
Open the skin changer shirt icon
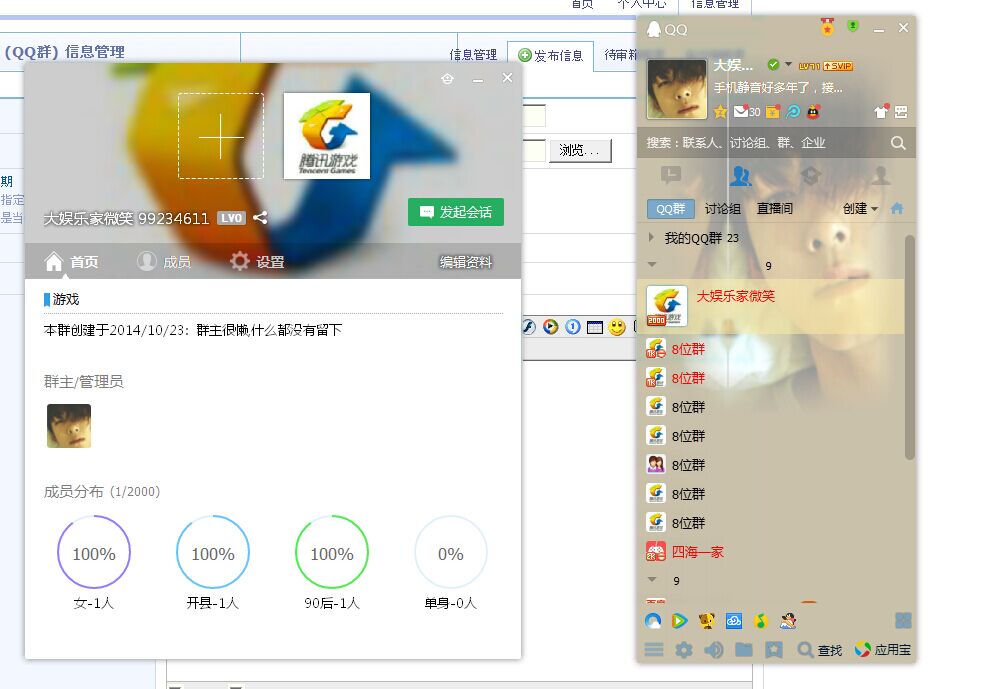point(882,111)
